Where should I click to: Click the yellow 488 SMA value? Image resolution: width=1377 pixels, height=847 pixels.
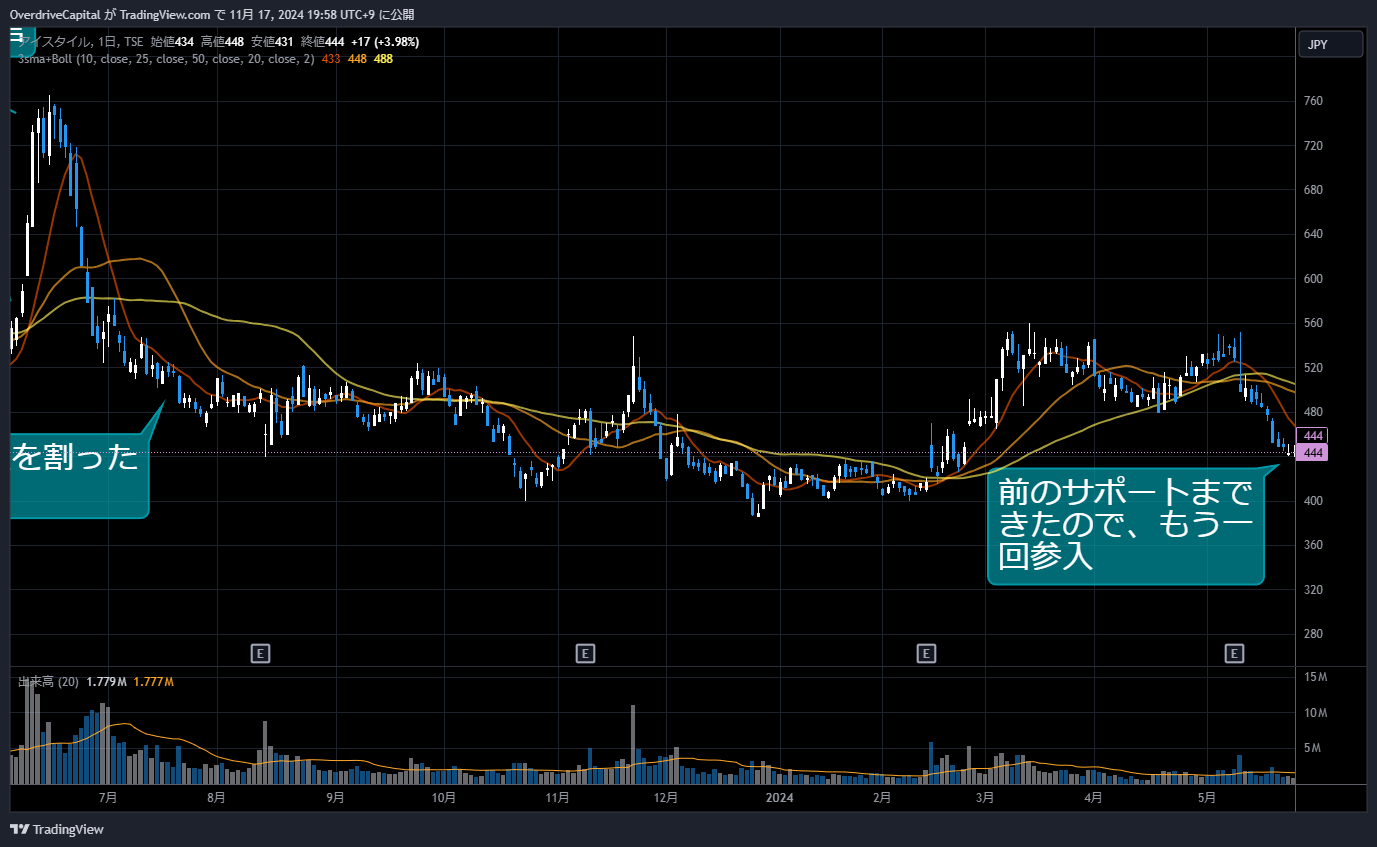coord(383,59)
